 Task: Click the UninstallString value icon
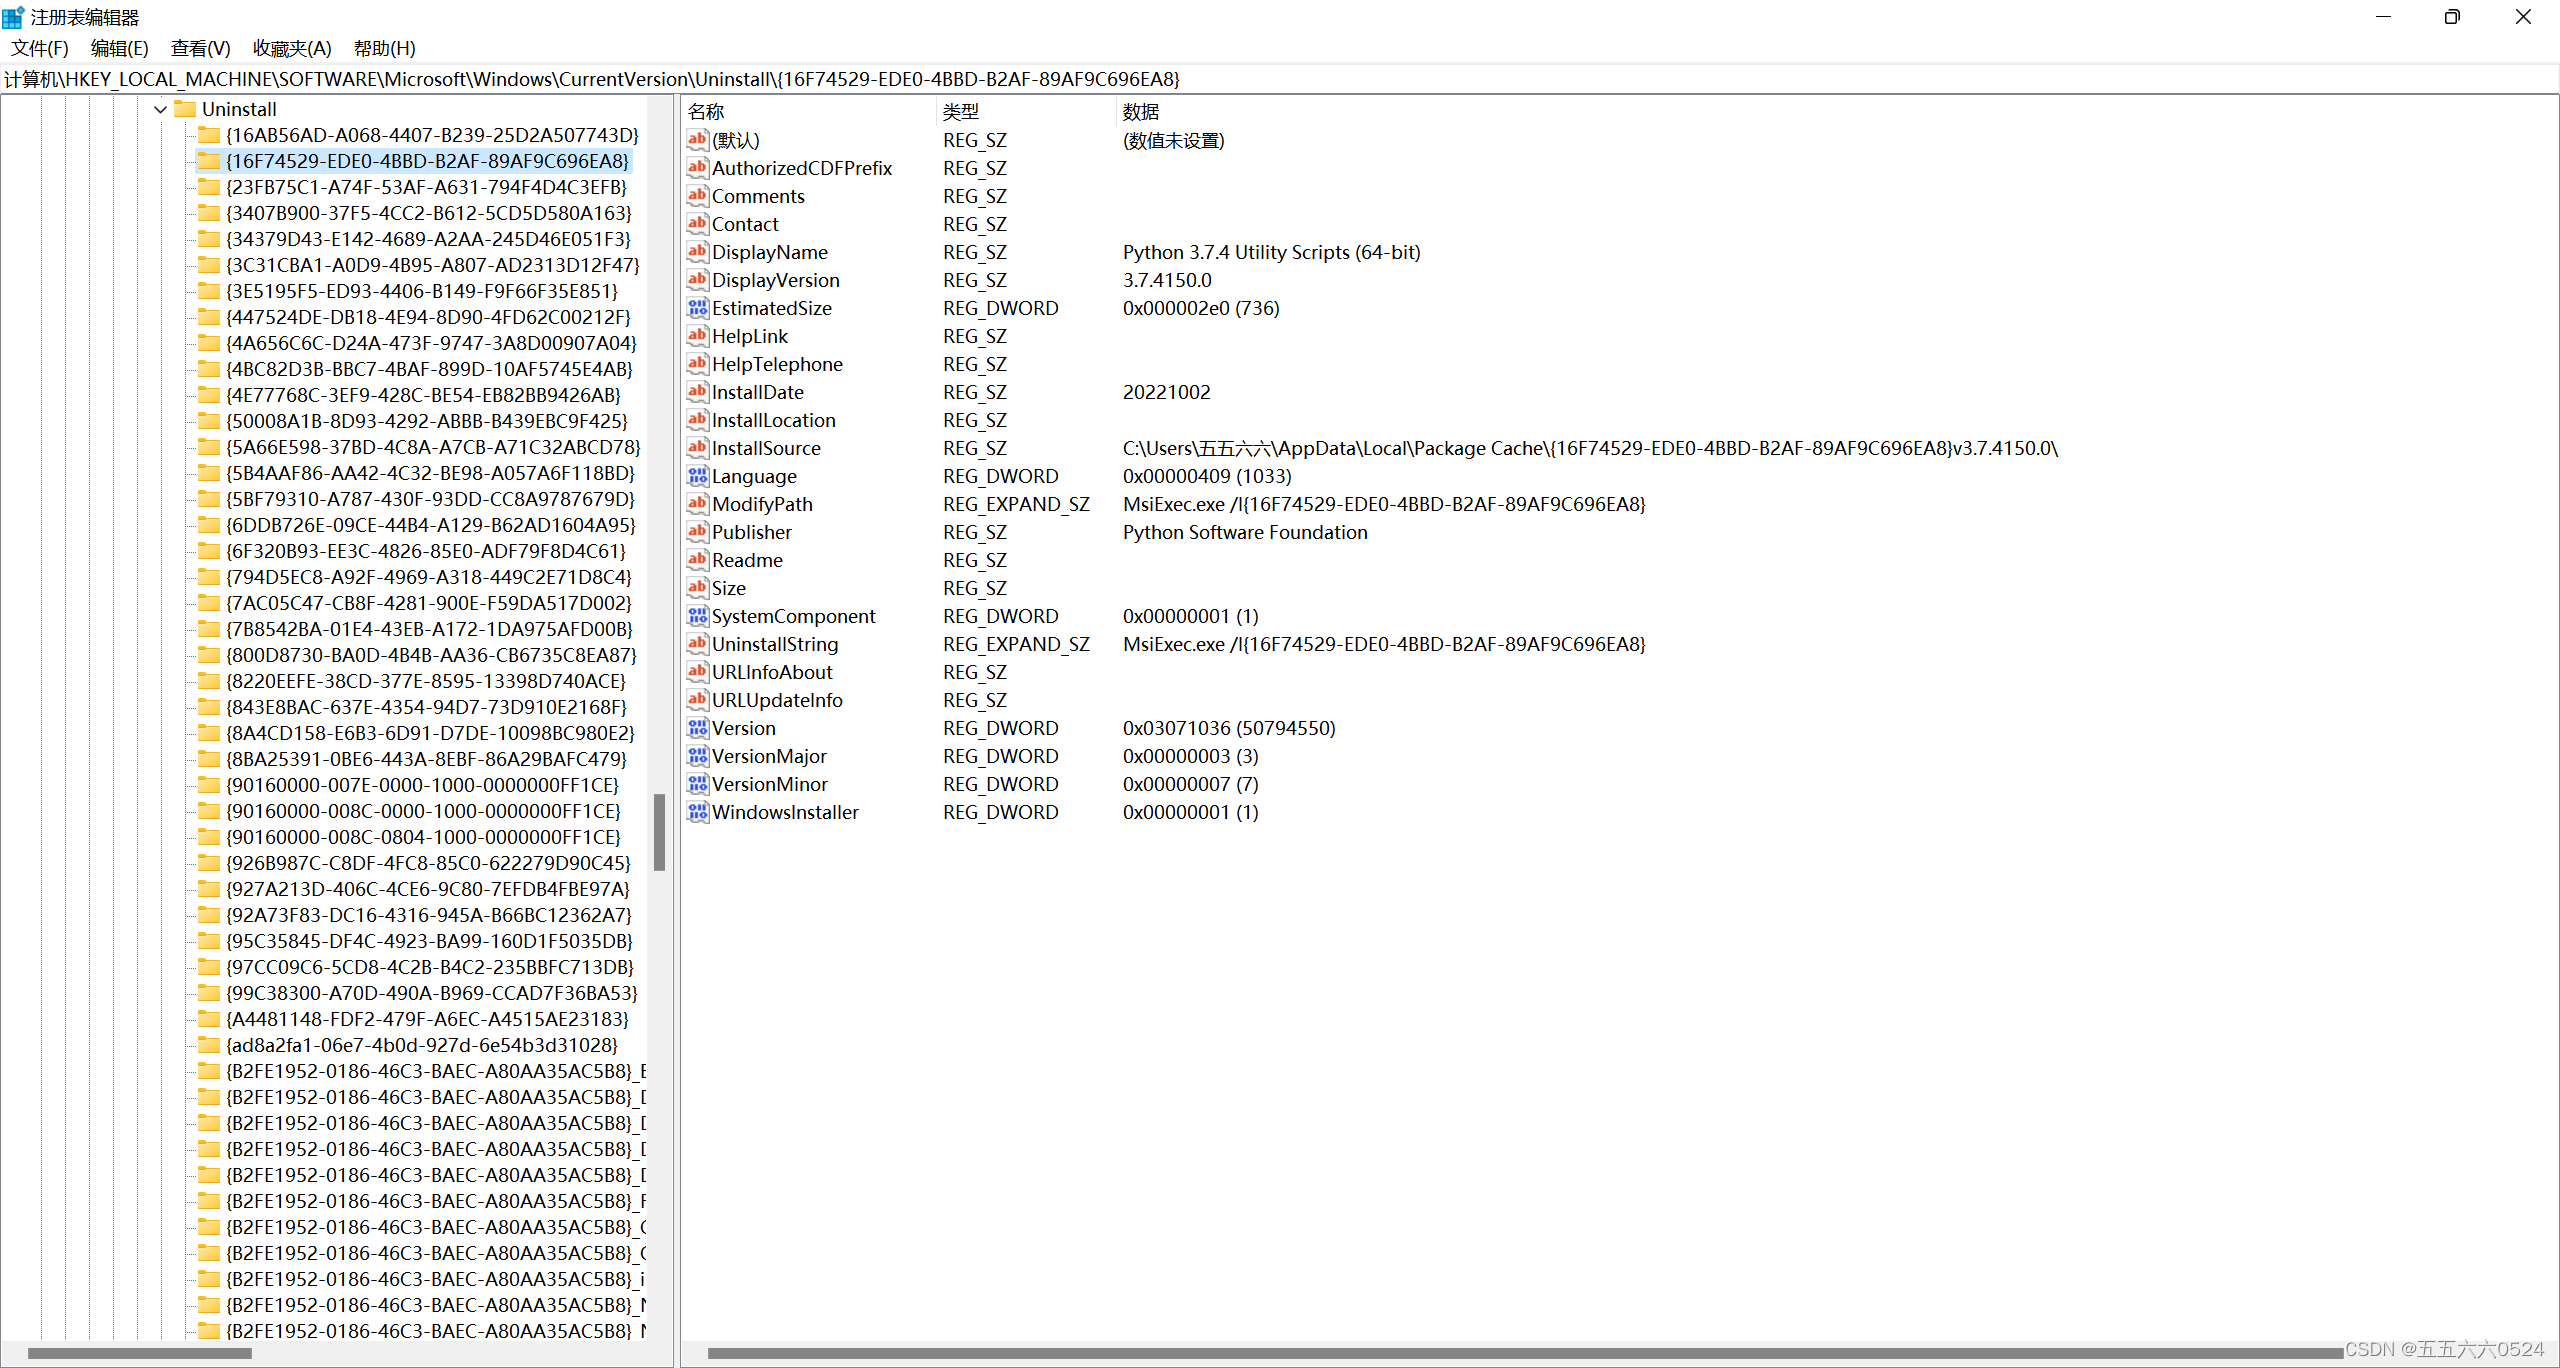coord(697,644)
